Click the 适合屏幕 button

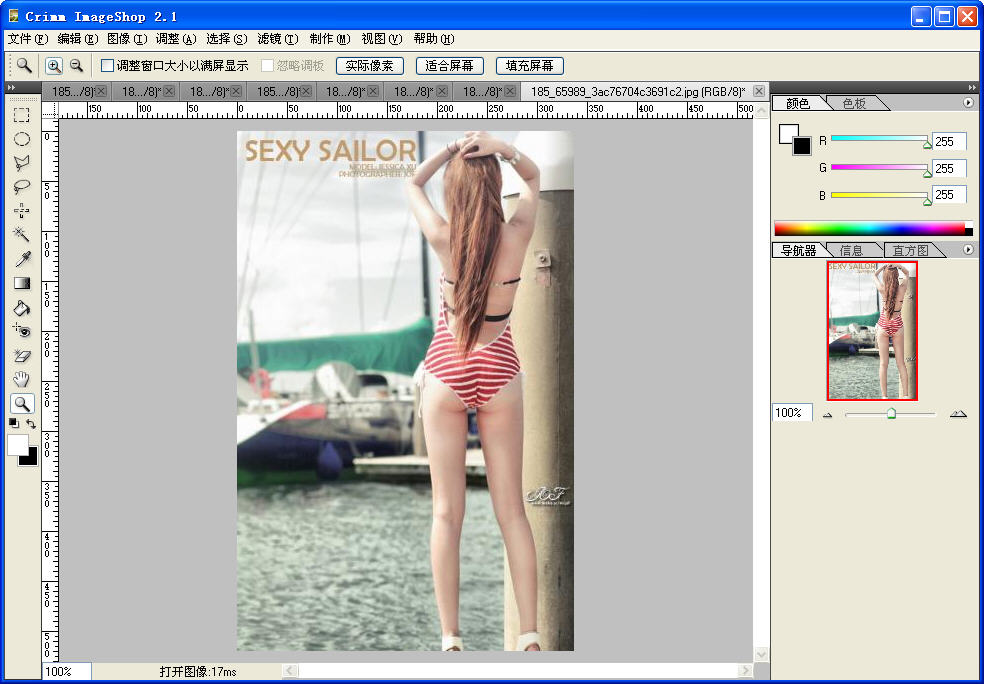[449, 66]
